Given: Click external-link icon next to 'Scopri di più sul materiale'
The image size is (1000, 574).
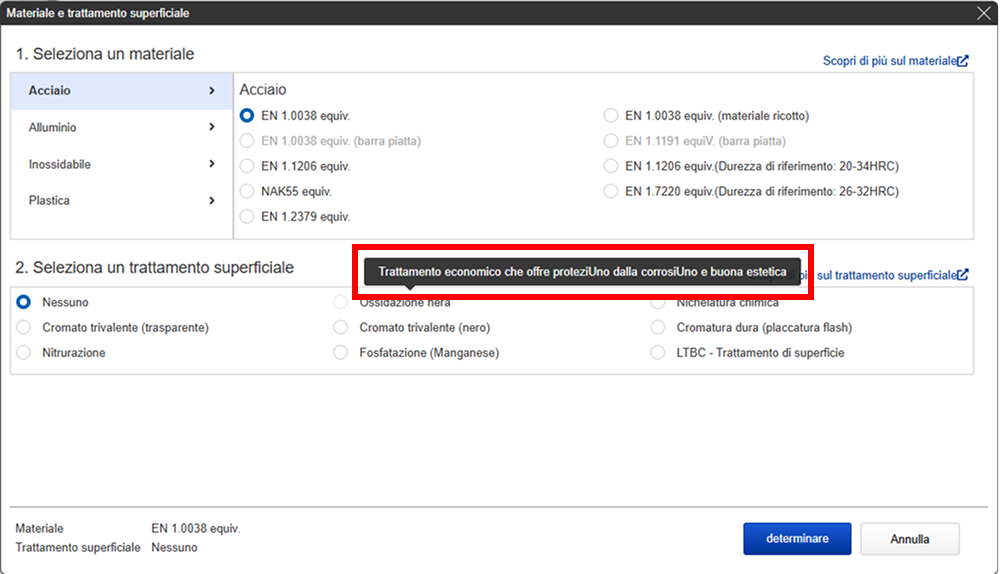Looking at the screenshot, I should [x=963, y=61].
